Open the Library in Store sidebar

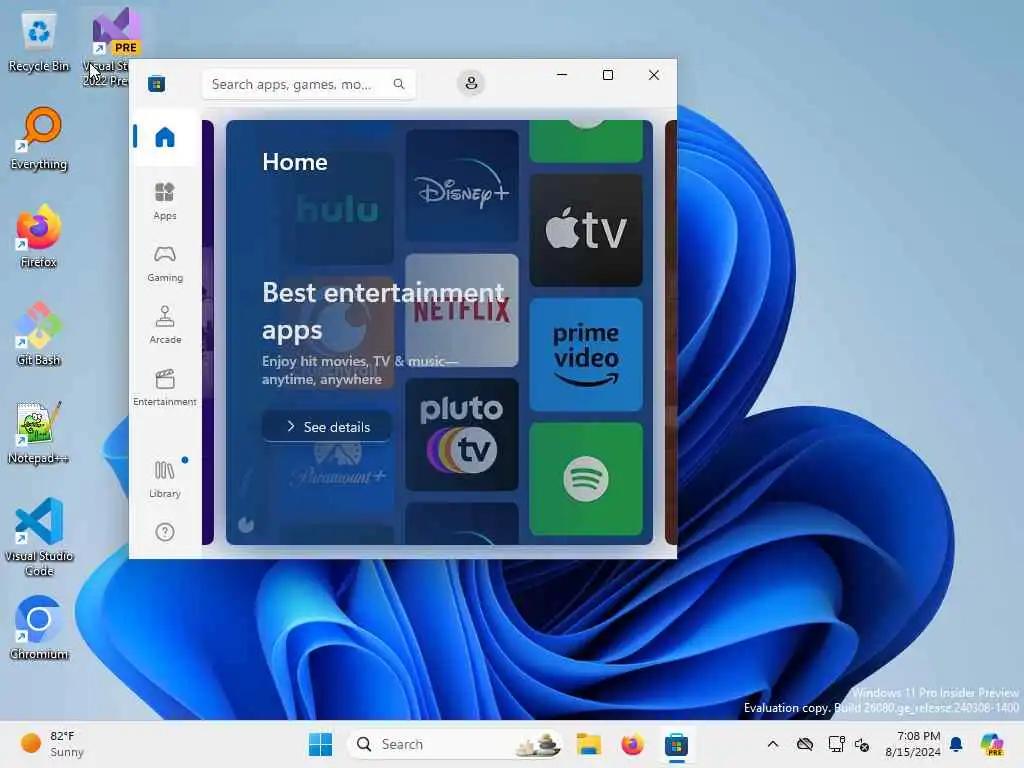point(165,479)
